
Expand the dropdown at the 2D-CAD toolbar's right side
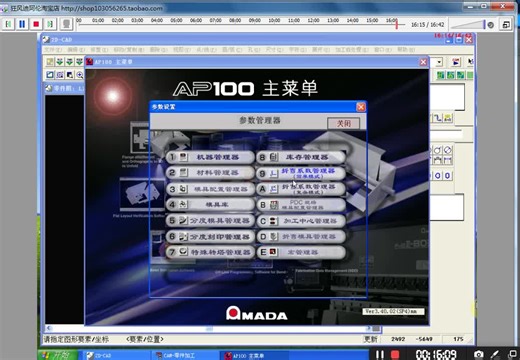pyautogui.click(x=439, y=62)
